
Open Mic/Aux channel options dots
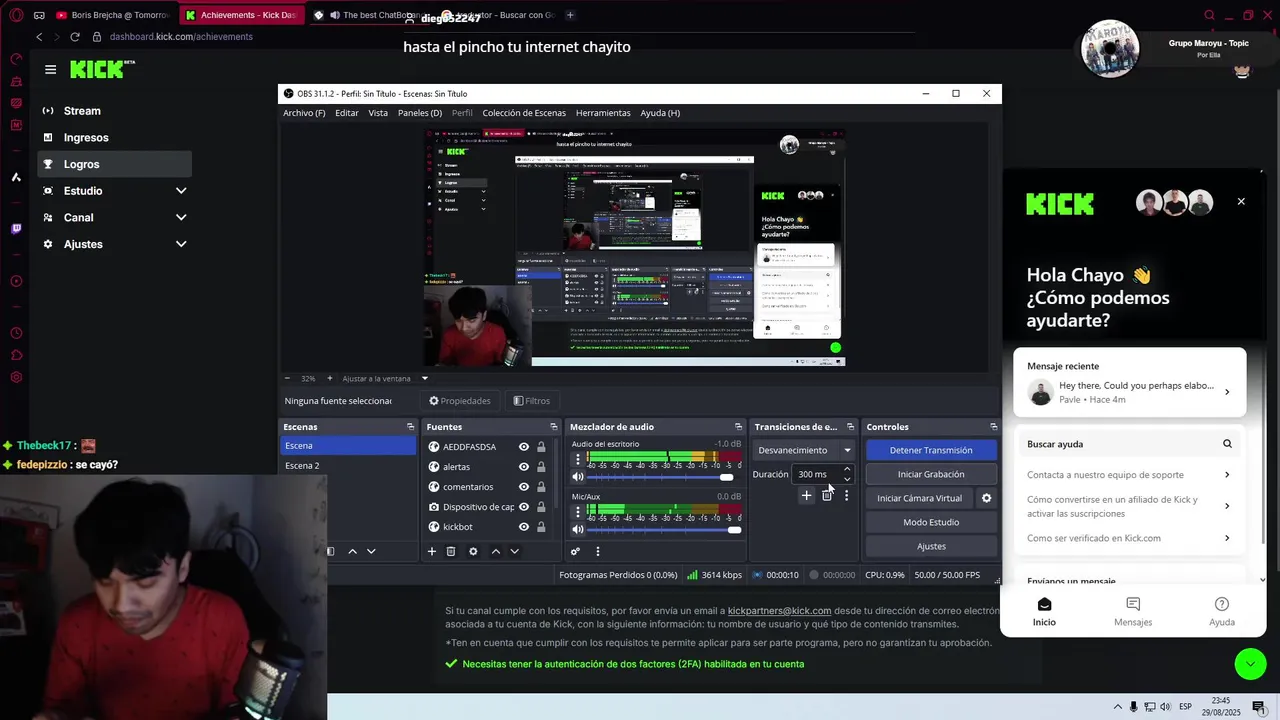[577, 512]
